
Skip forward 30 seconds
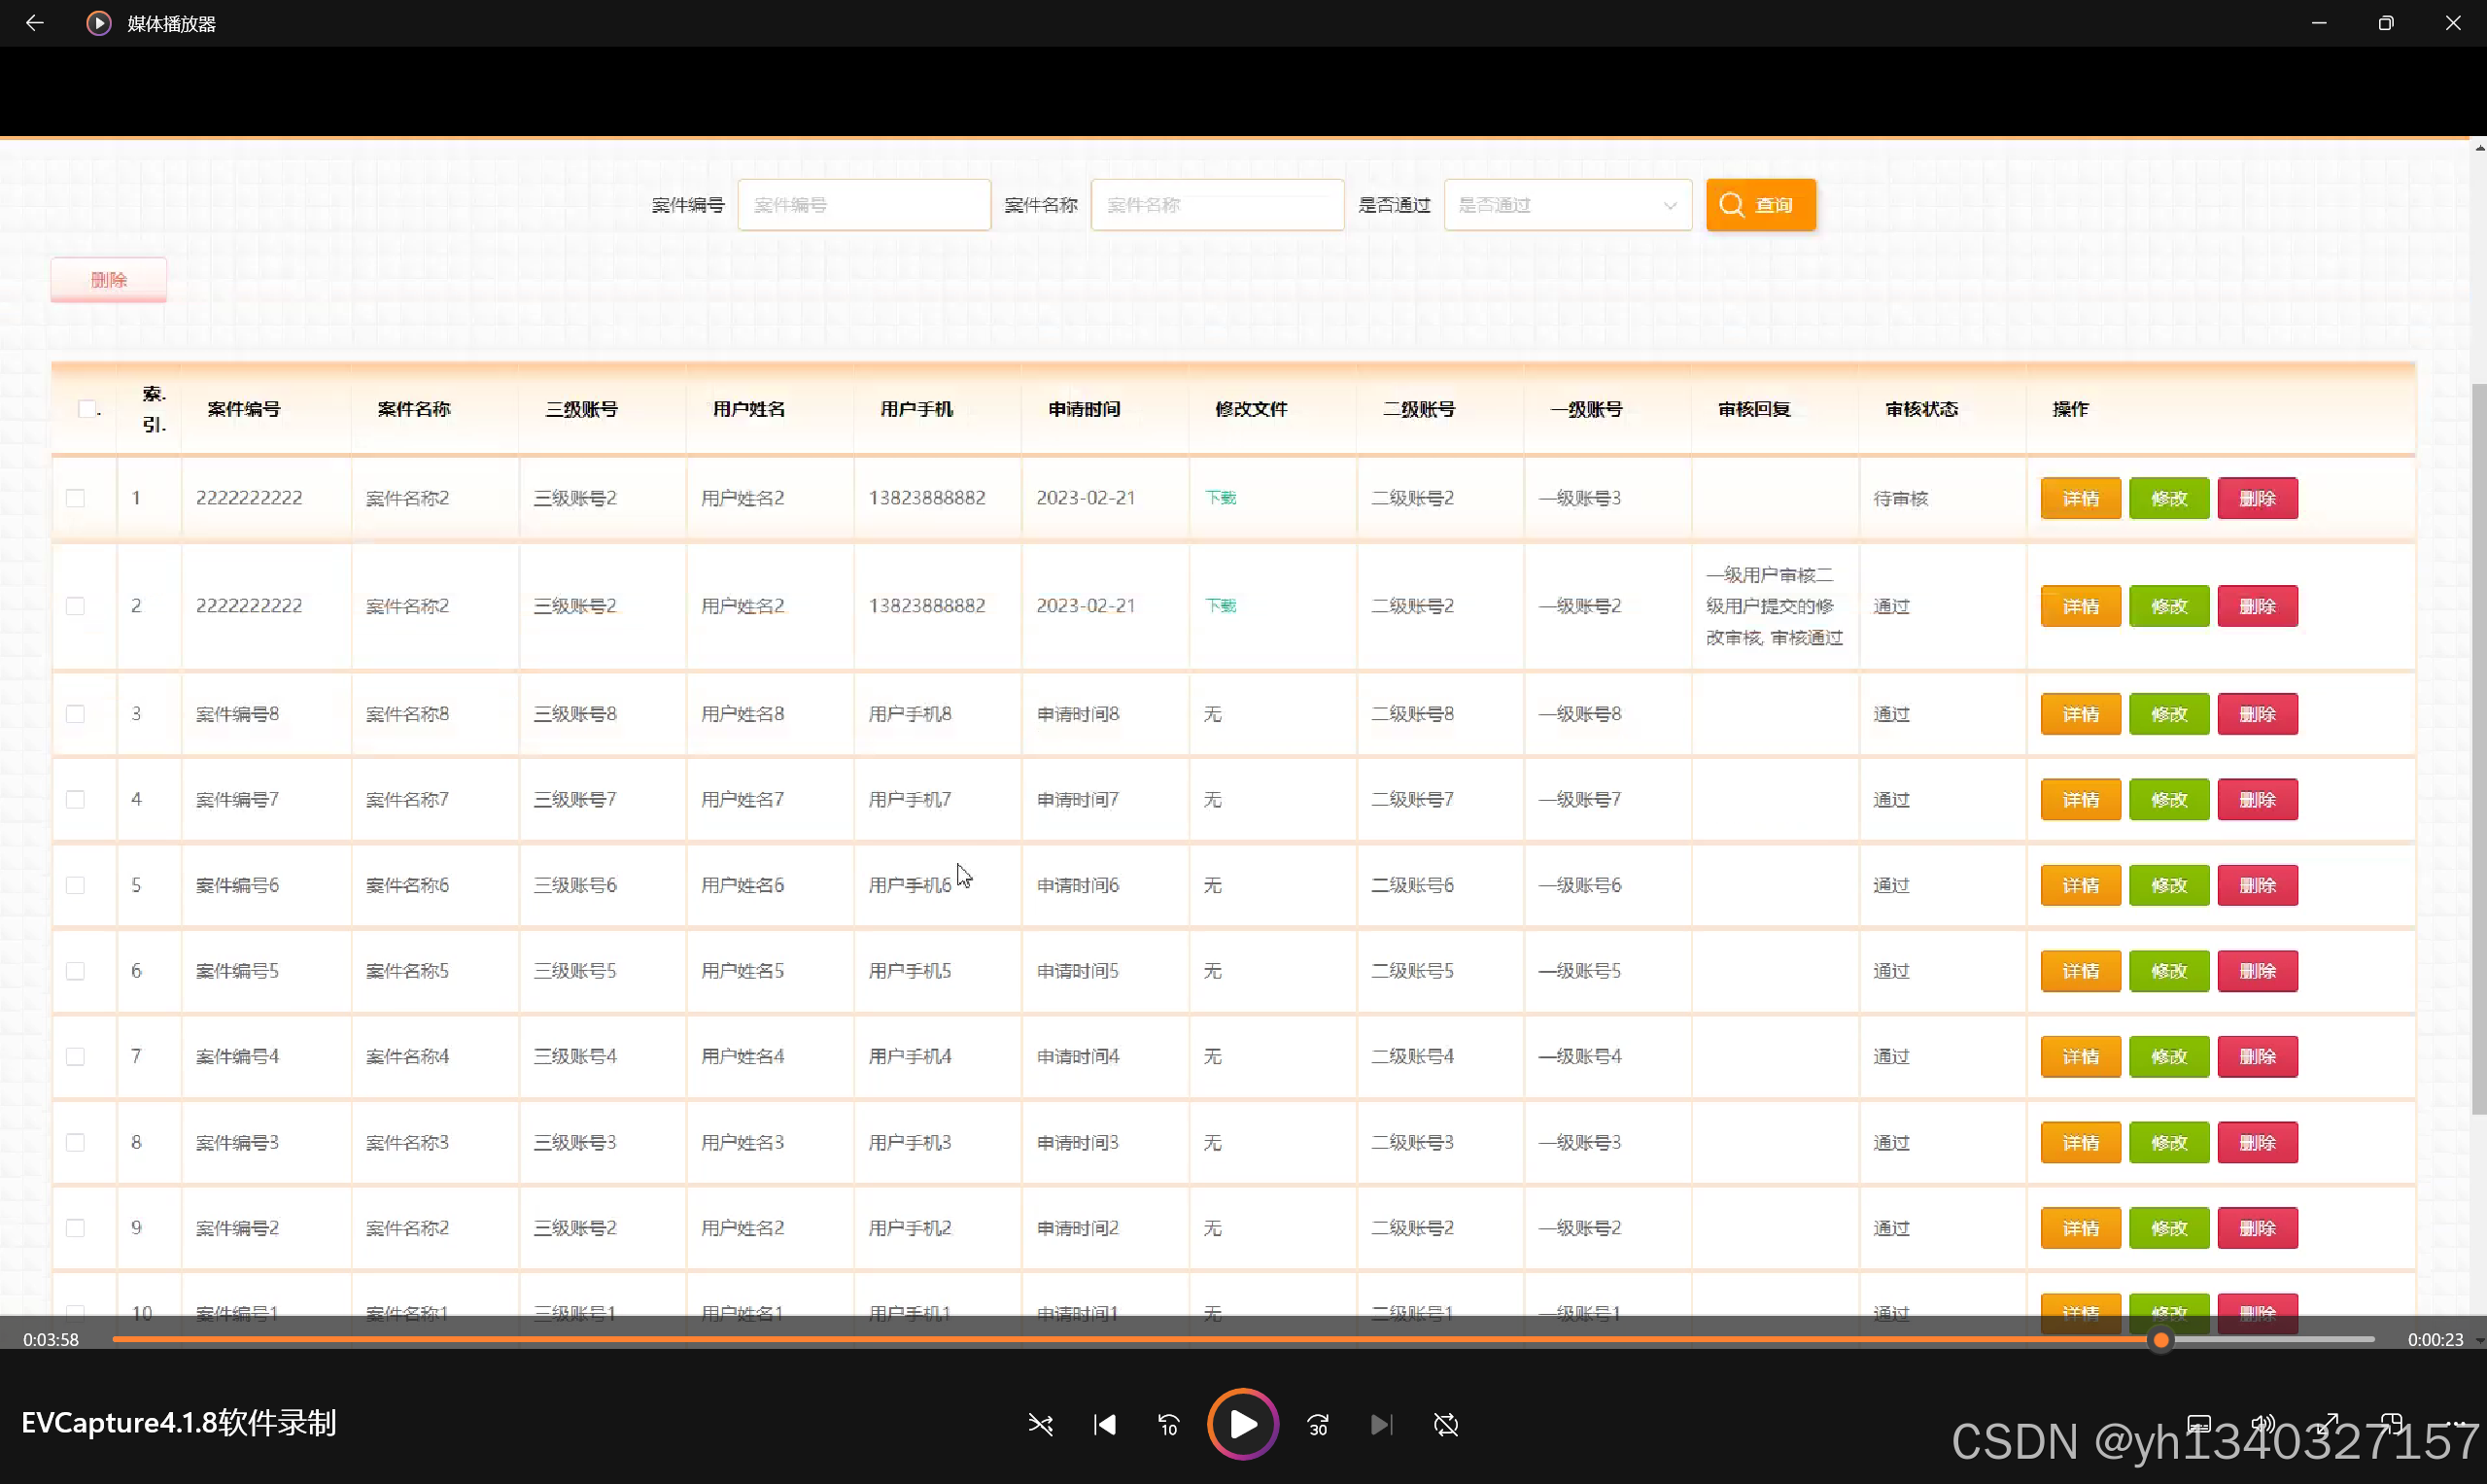pyautogui.click(x=1318, y=1424)
